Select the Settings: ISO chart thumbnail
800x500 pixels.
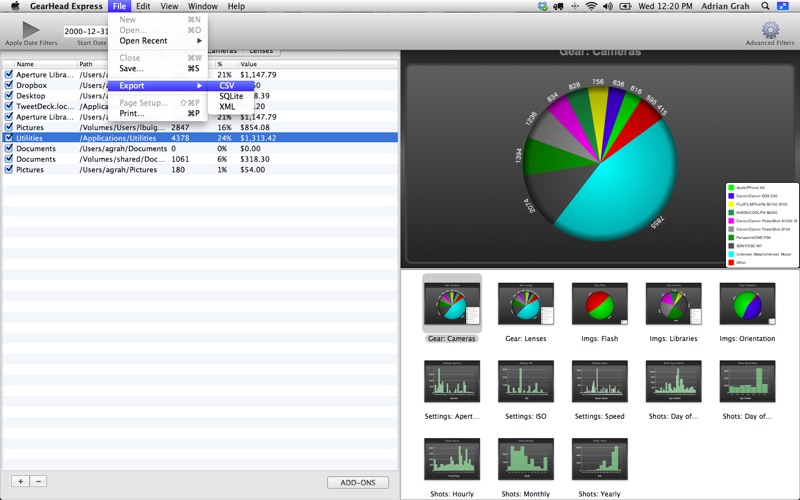pos(526,381)
